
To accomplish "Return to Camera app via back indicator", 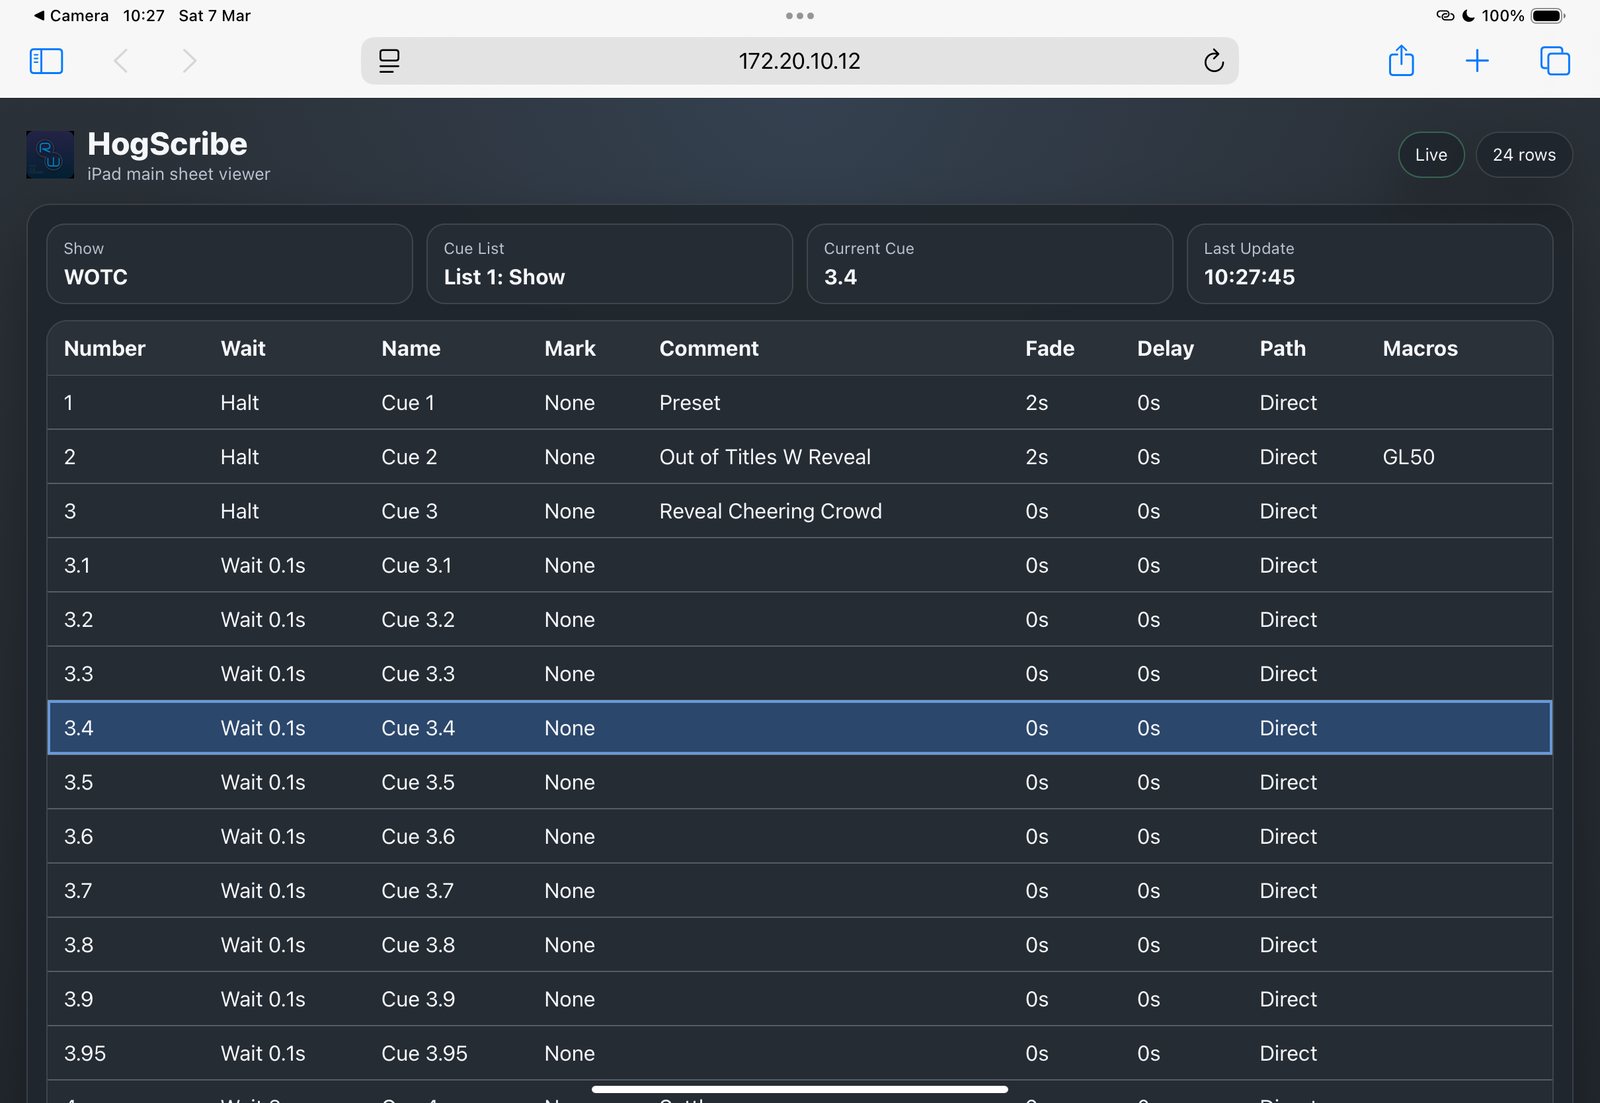I will pyautogui.click(x=71, y=16).
